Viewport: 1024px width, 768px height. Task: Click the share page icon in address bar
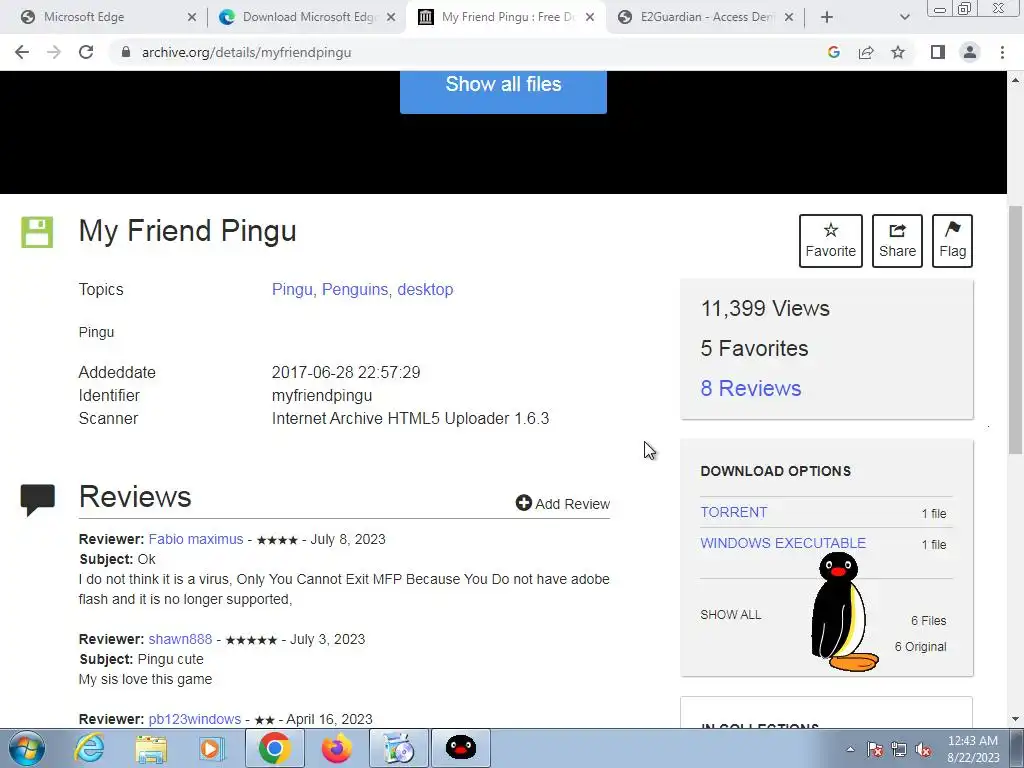(866, 52)
